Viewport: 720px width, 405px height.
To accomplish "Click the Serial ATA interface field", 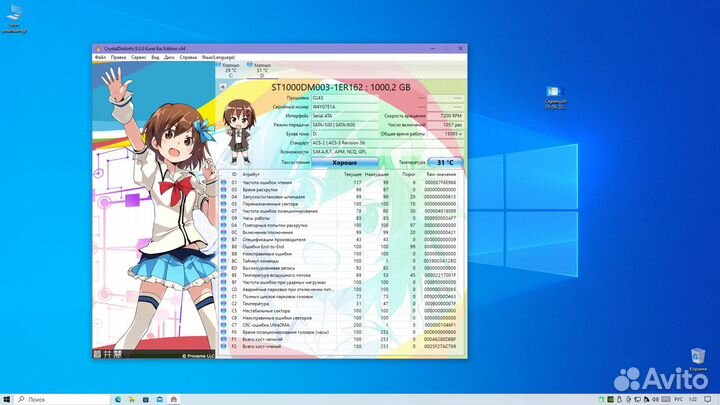I will pos(345,116).
